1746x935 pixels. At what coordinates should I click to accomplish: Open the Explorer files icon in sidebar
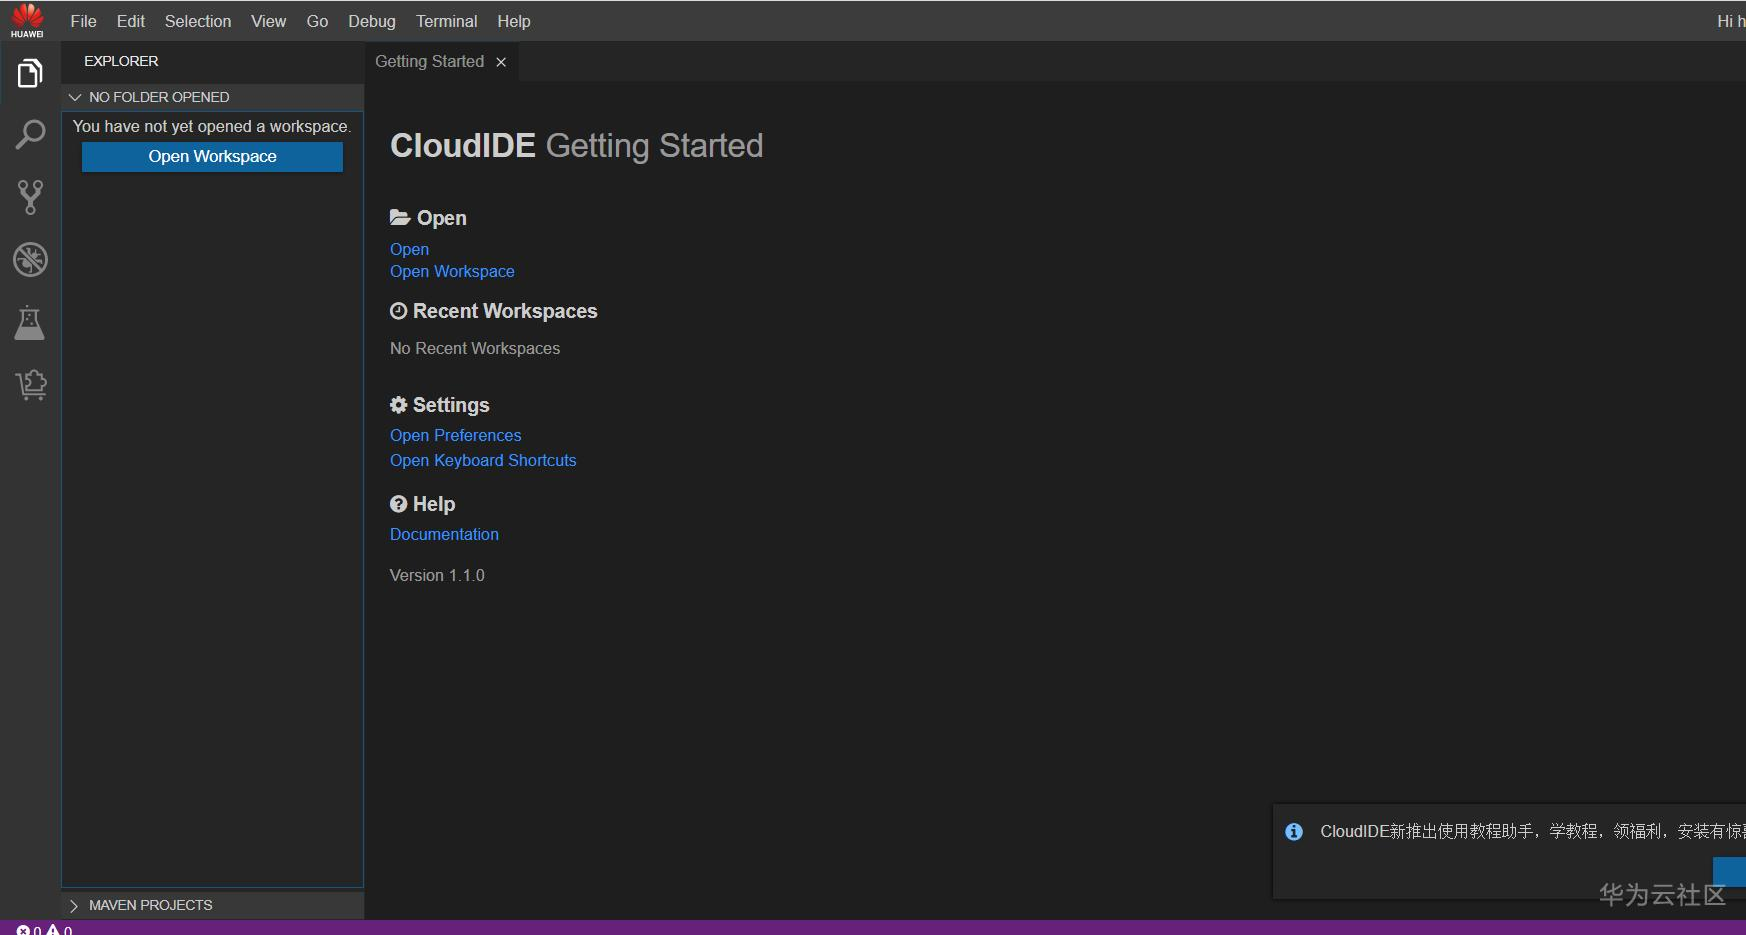(x=30, y=73)
